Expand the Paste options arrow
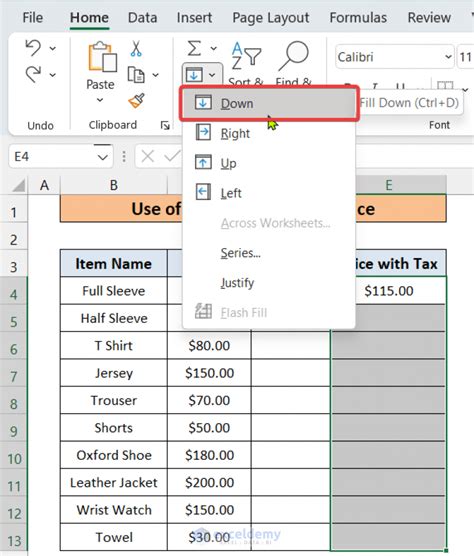 [100, 100]
